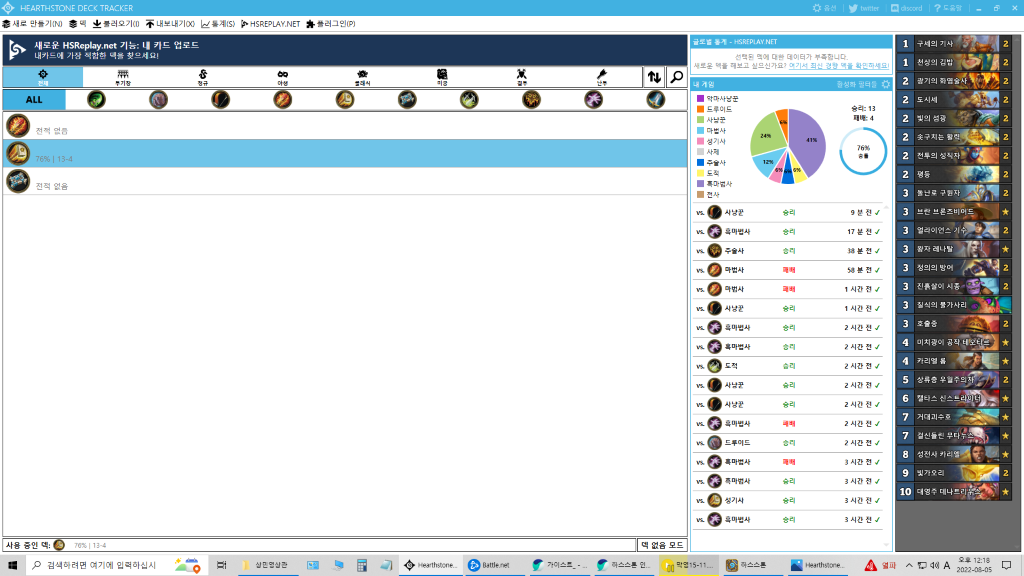The height and width of the screenshot is (576, 1024).
Task: Open deck sort order arrows button
Action: pyautogui.click(x=654, y=77)
